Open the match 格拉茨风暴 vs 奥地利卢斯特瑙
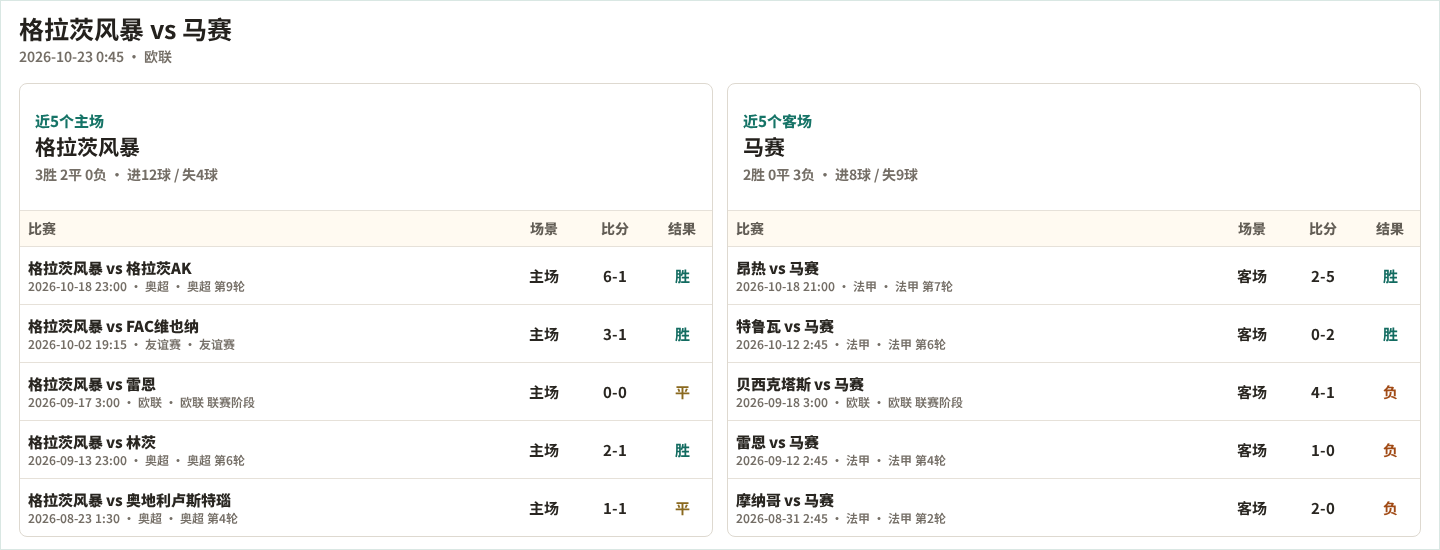The width and height of the screenshot is (1440, 550). coord(130,500)
